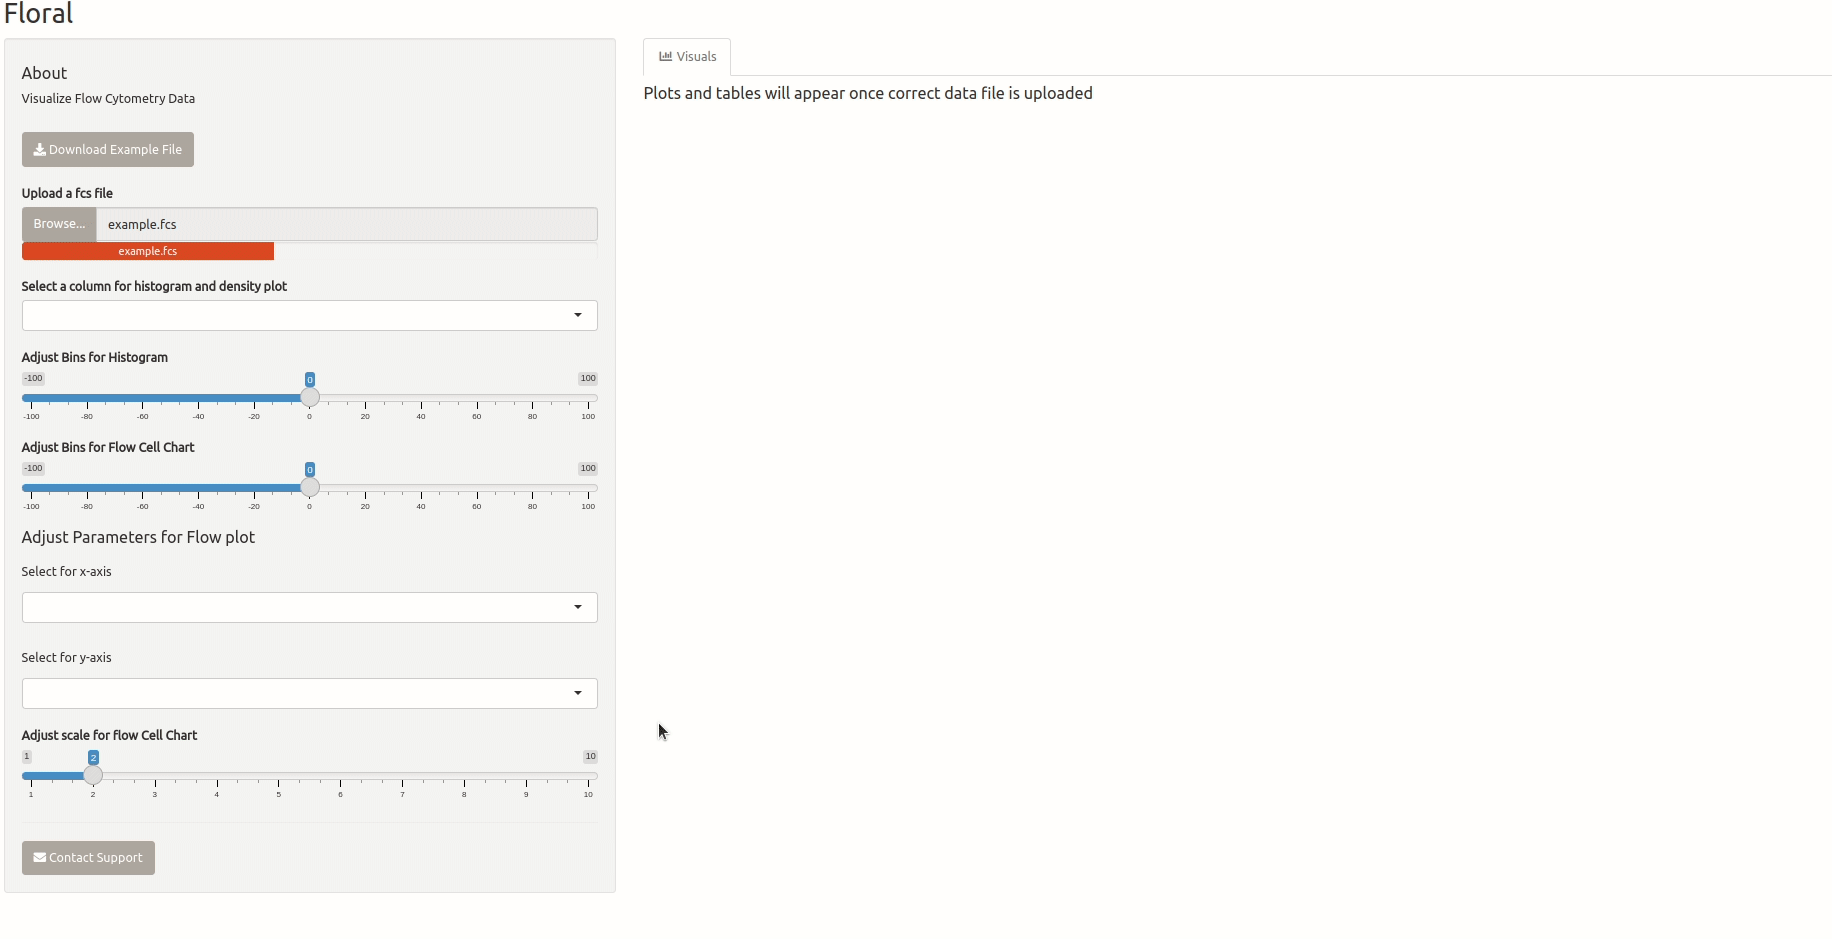Screen dimensions: 1832x939
Task: Click the example.fcs file name field
Action: [x=346, y=225]
